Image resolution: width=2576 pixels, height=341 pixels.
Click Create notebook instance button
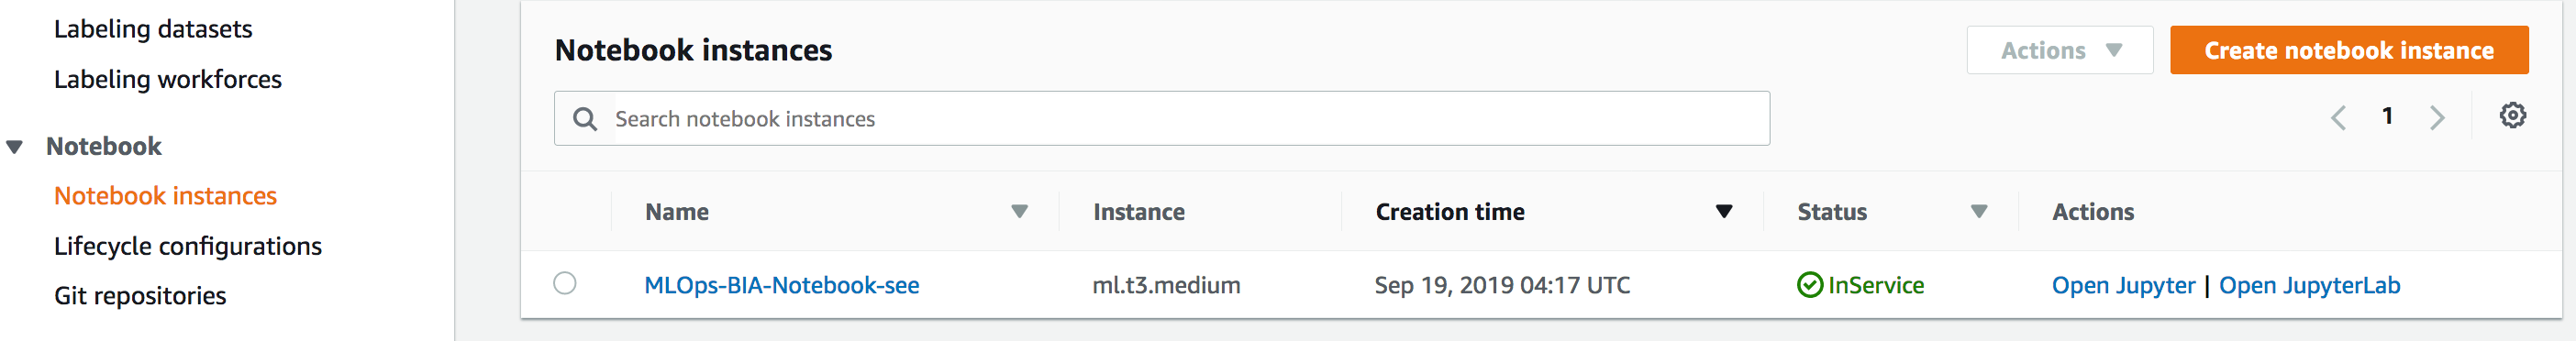(x=2348, y=50)
